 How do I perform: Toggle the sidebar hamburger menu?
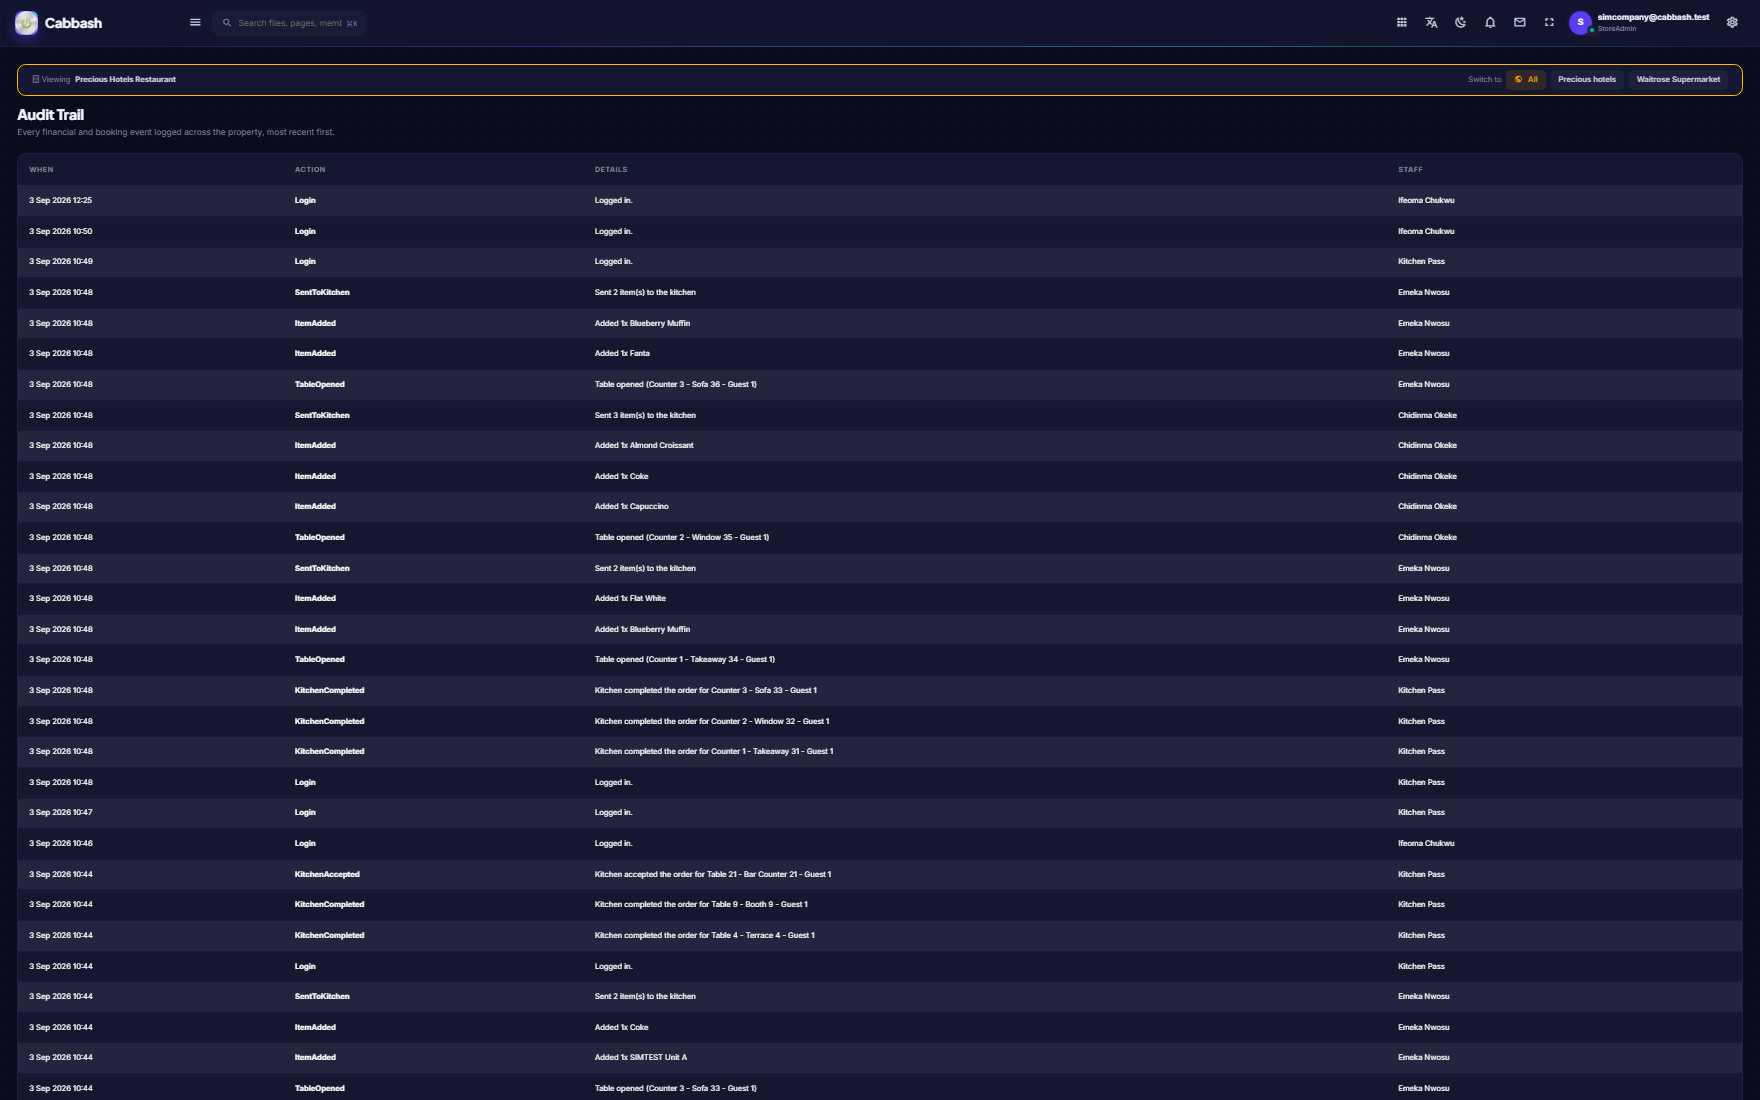click(x=195, y=23)
